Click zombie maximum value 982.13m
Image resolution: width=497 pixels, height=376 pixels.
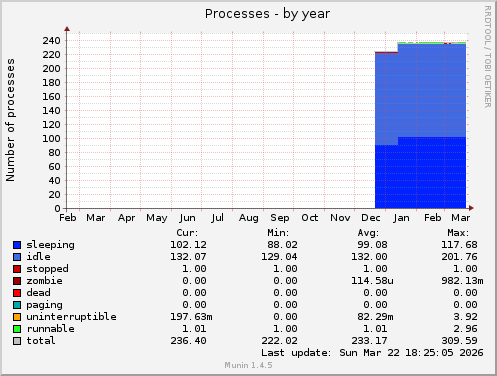click(x=462, y=281)
